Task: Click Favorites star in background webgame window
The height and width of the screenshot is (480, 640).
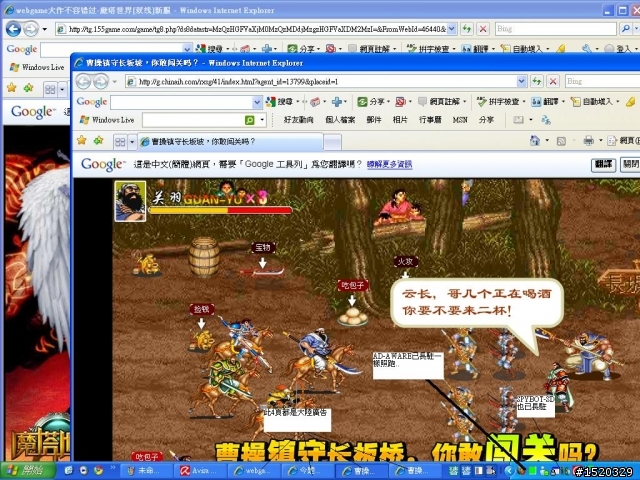Action: pyautogui.click(x=11, y=88)
